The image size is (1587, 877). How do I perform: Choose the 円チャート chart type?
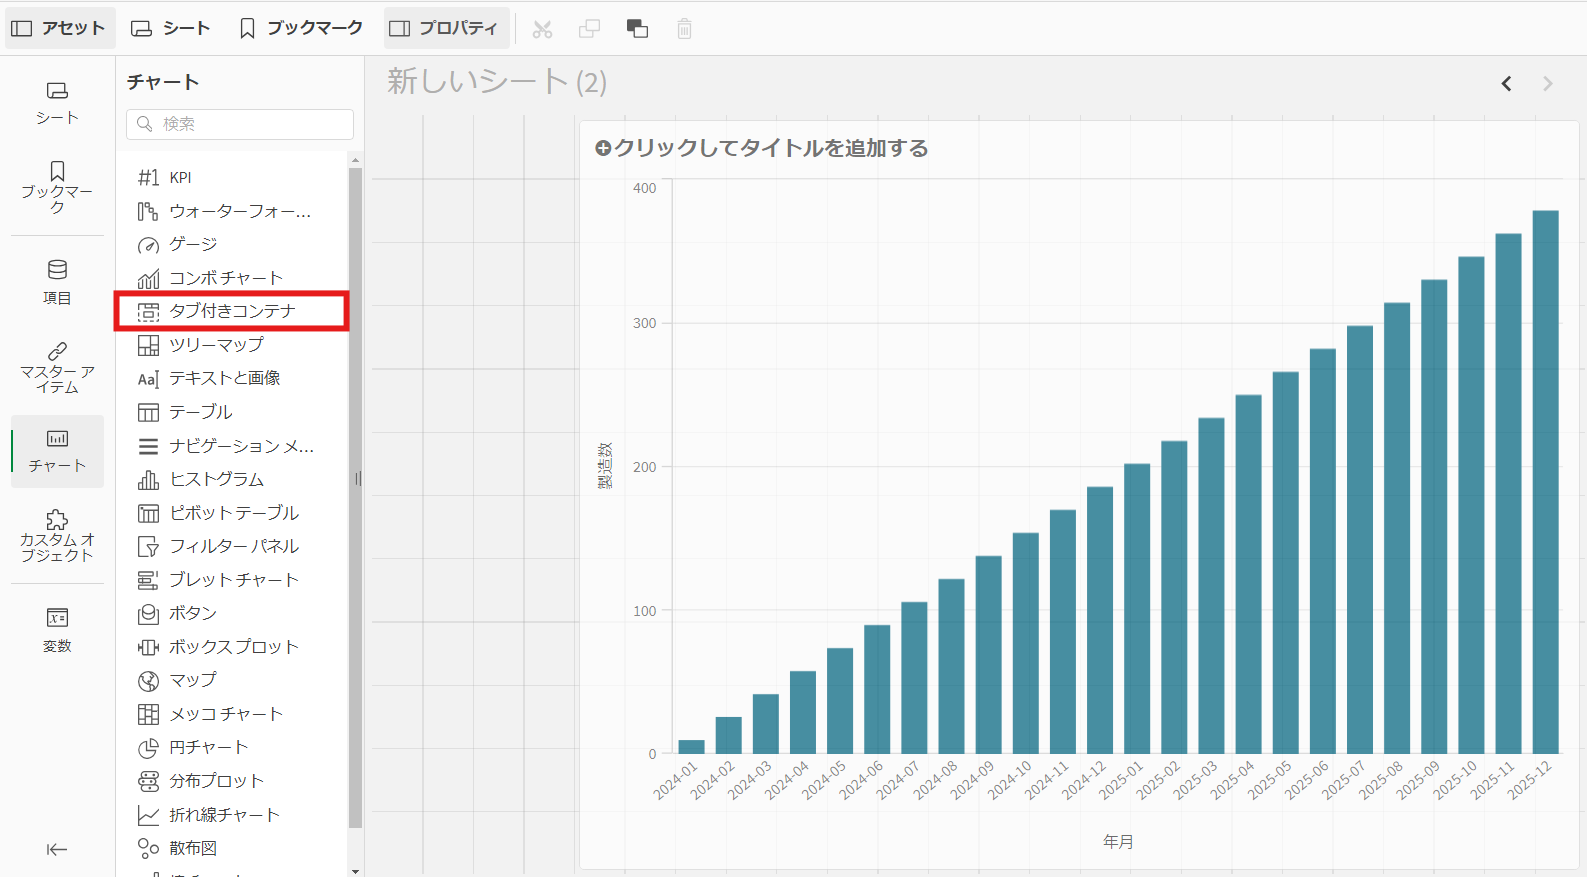click(x=232, y=747)
